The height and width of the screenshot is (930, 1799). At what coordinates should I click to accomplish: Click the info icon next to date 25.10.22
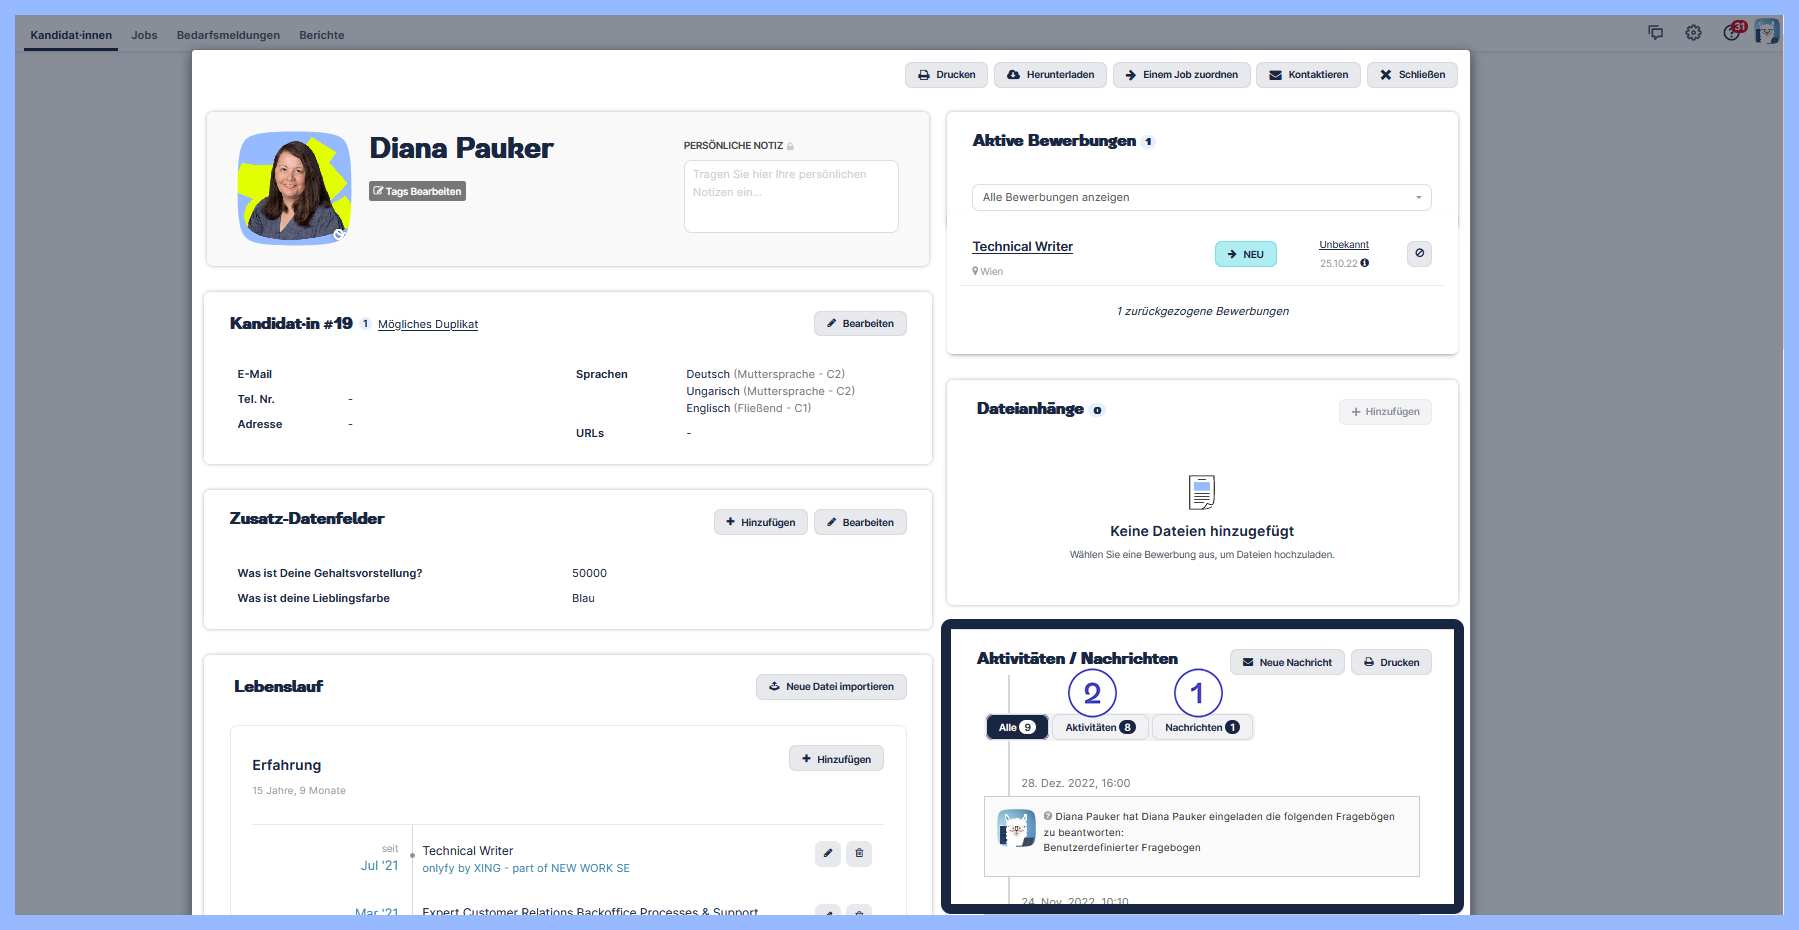coord(1365,264)
